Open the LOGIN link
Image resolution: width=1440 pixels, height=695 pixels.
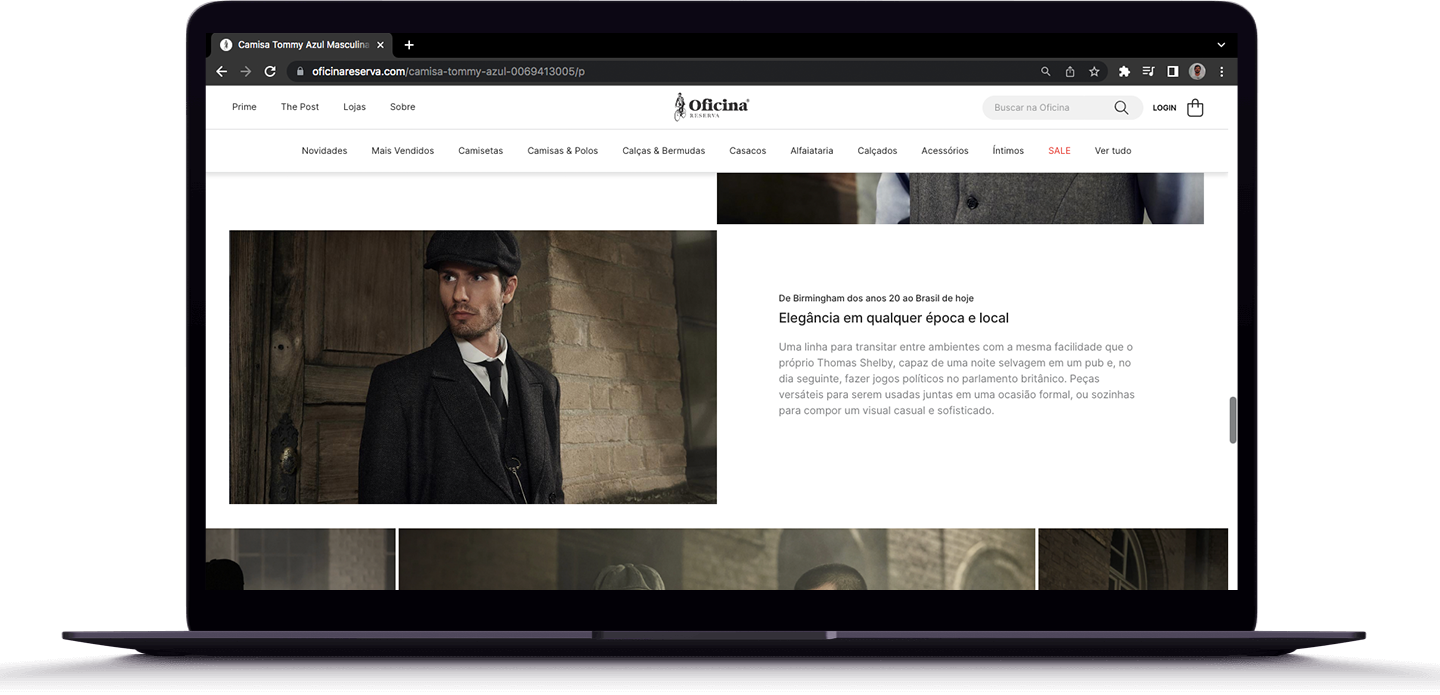(1163, 107)
